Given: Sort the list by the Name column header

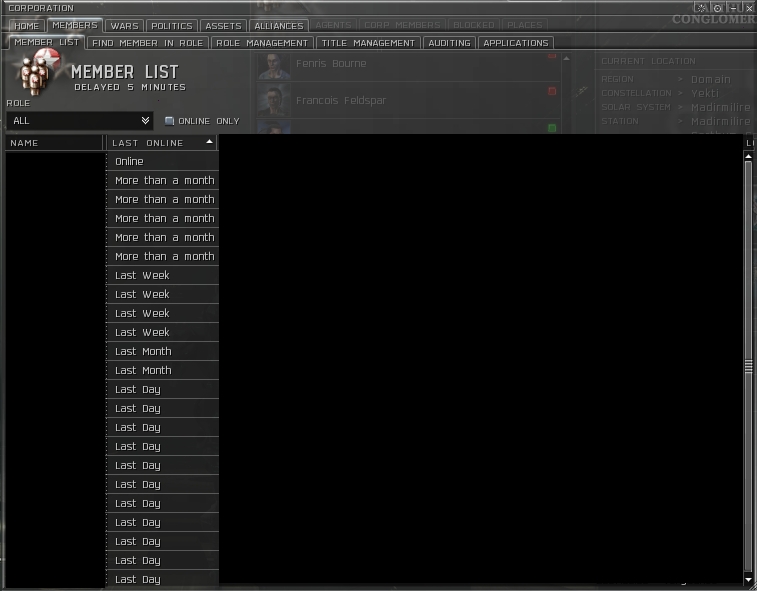Looking at the screenshot, I should click(x=54, y=143).
